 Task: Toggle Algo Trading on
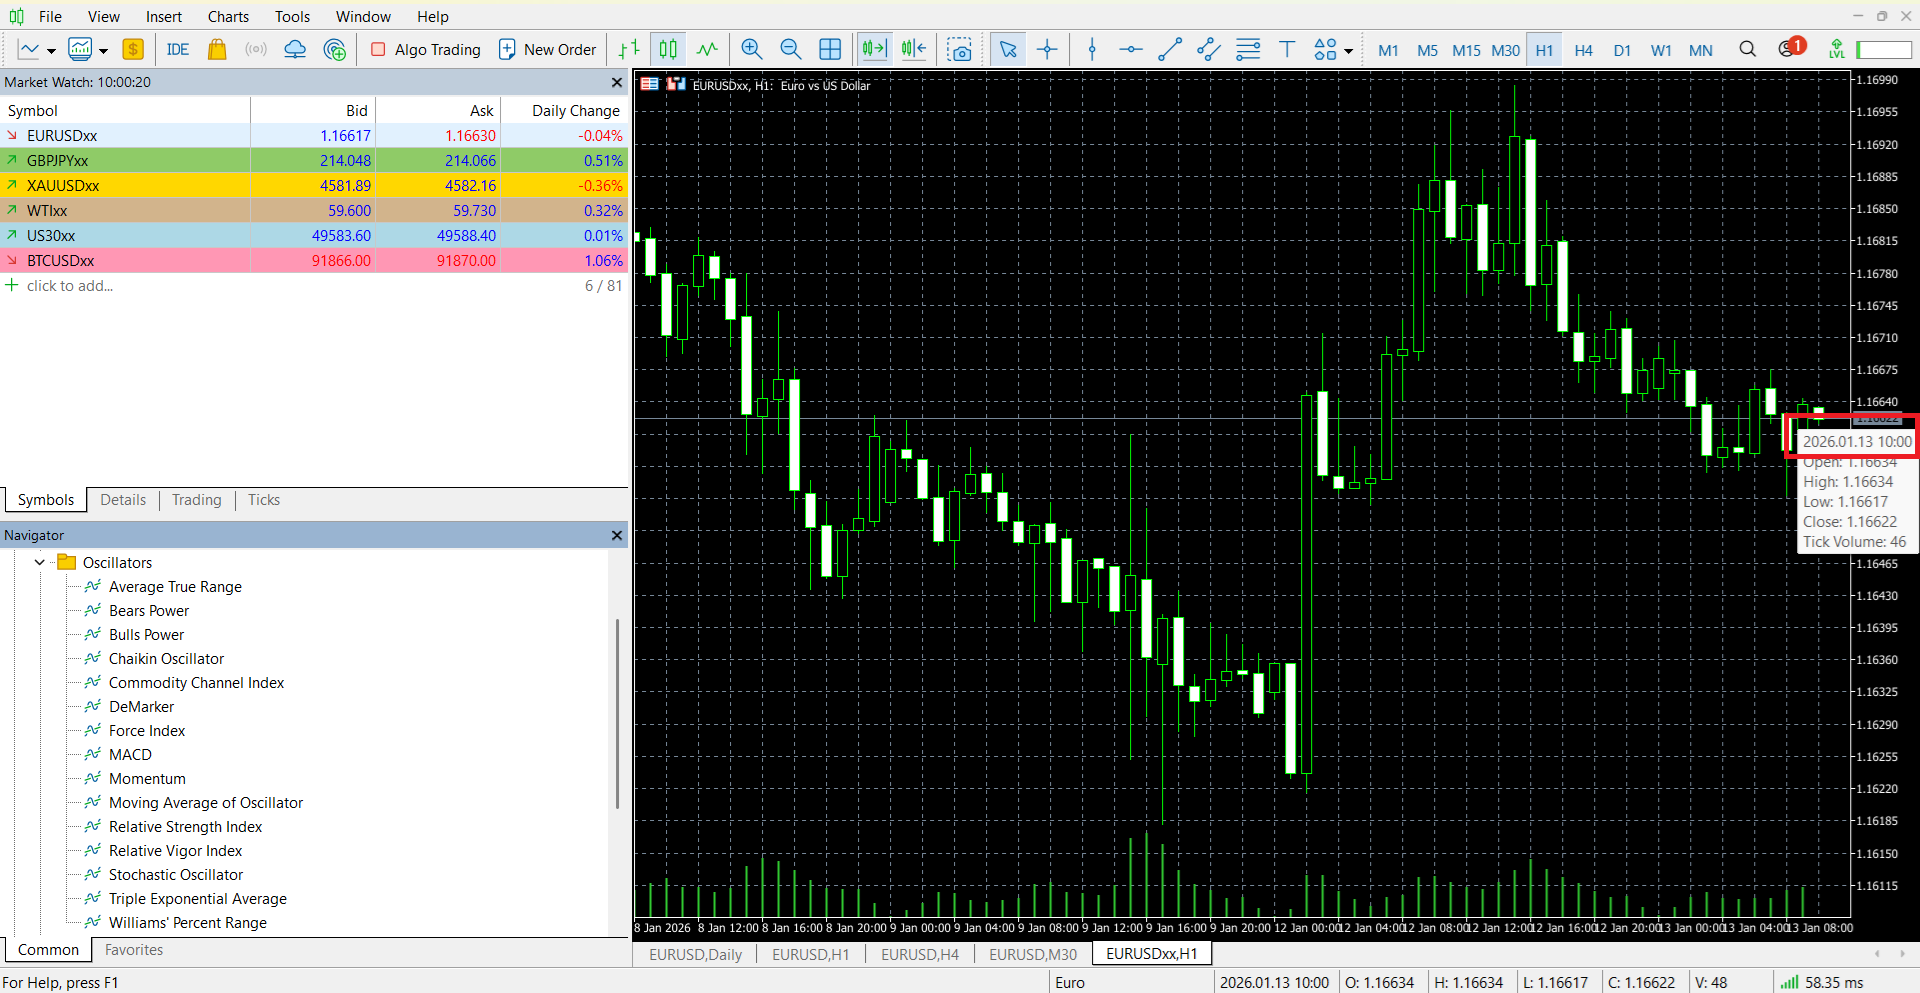pos(426,49)
